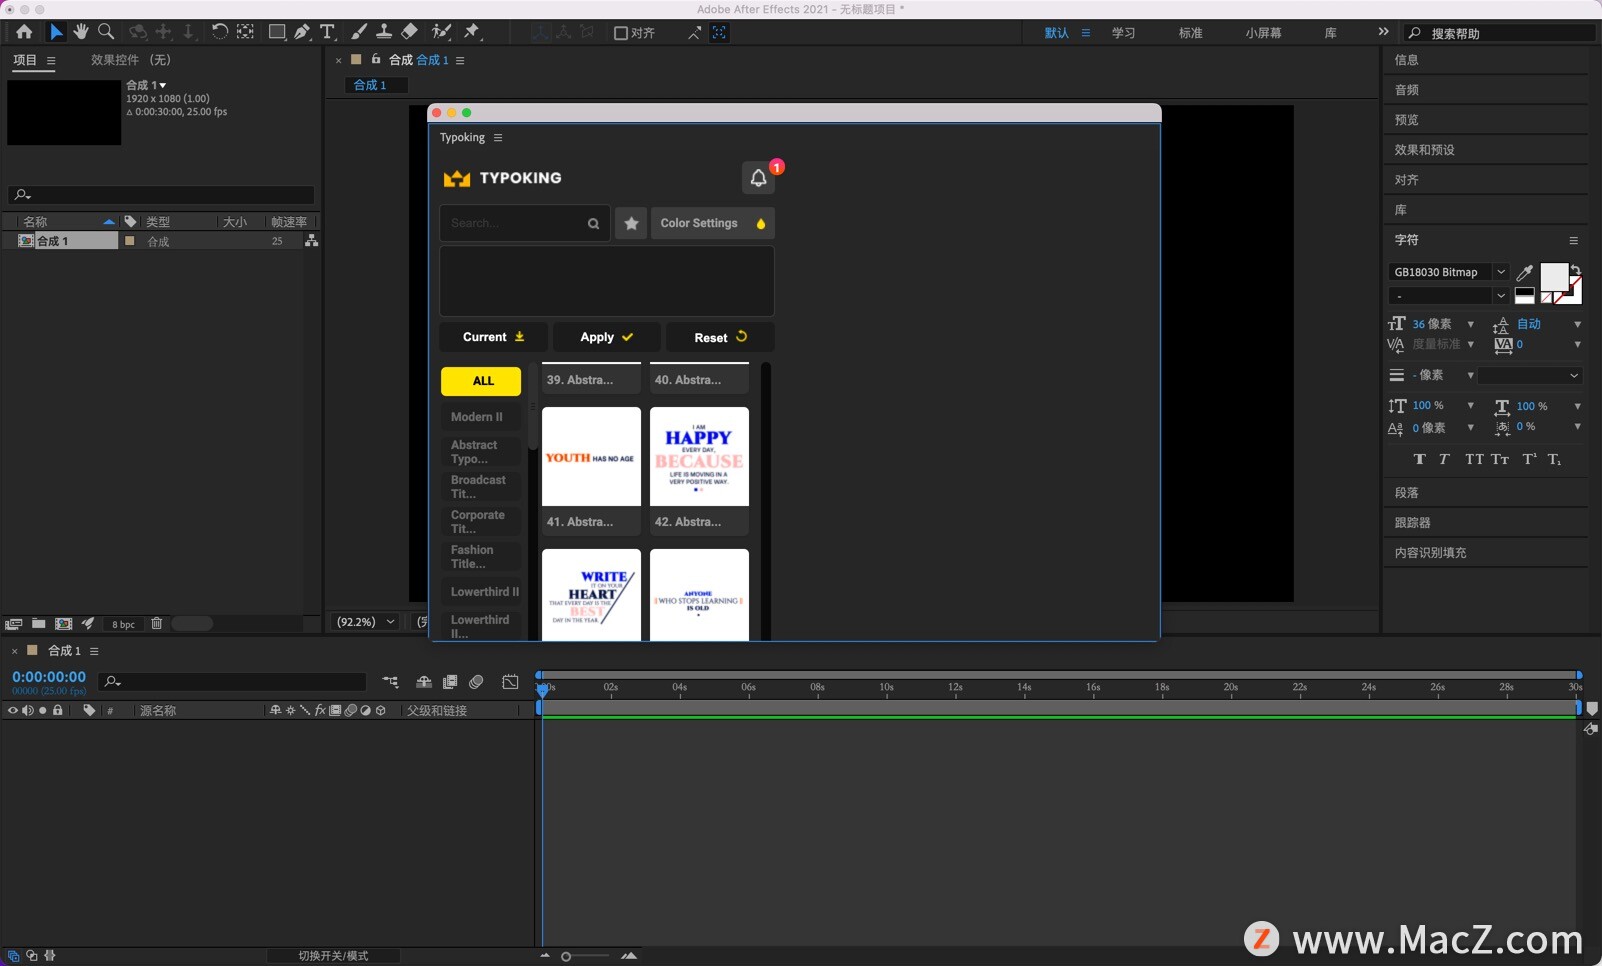The width and height of the screenshot is (1602, 966).
Task: Open the 效果控件 panel tab
Action: (x=131, y=60)
